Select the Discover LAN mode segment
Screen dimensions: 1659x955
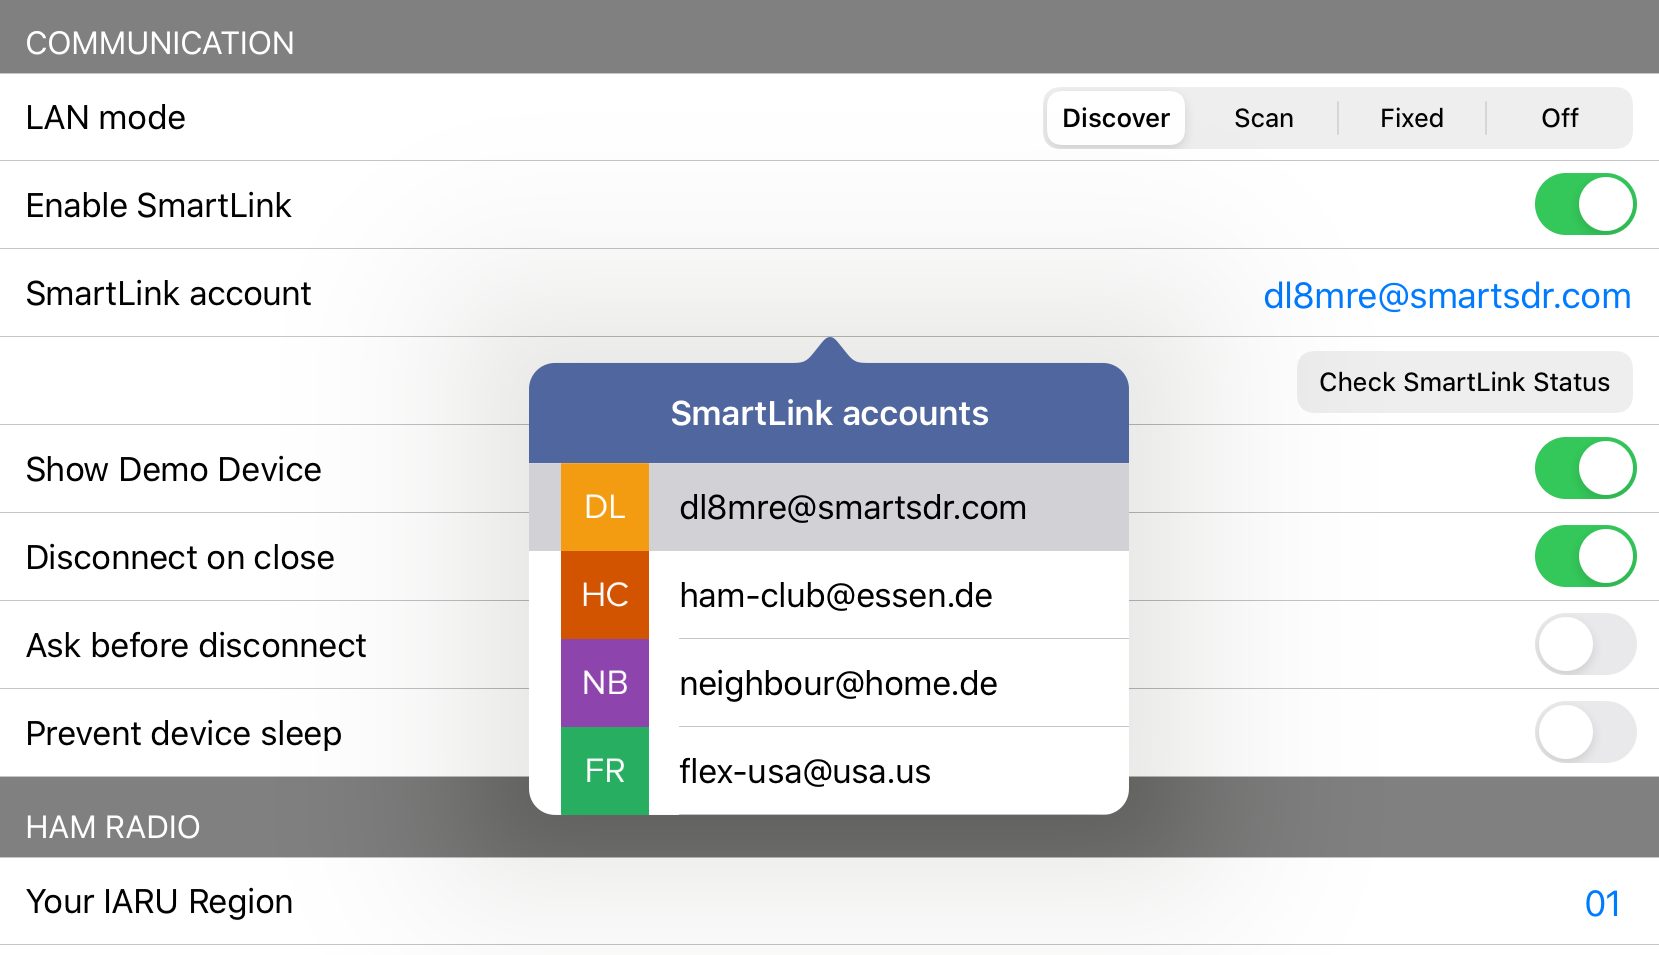[x=1116, y=118]
